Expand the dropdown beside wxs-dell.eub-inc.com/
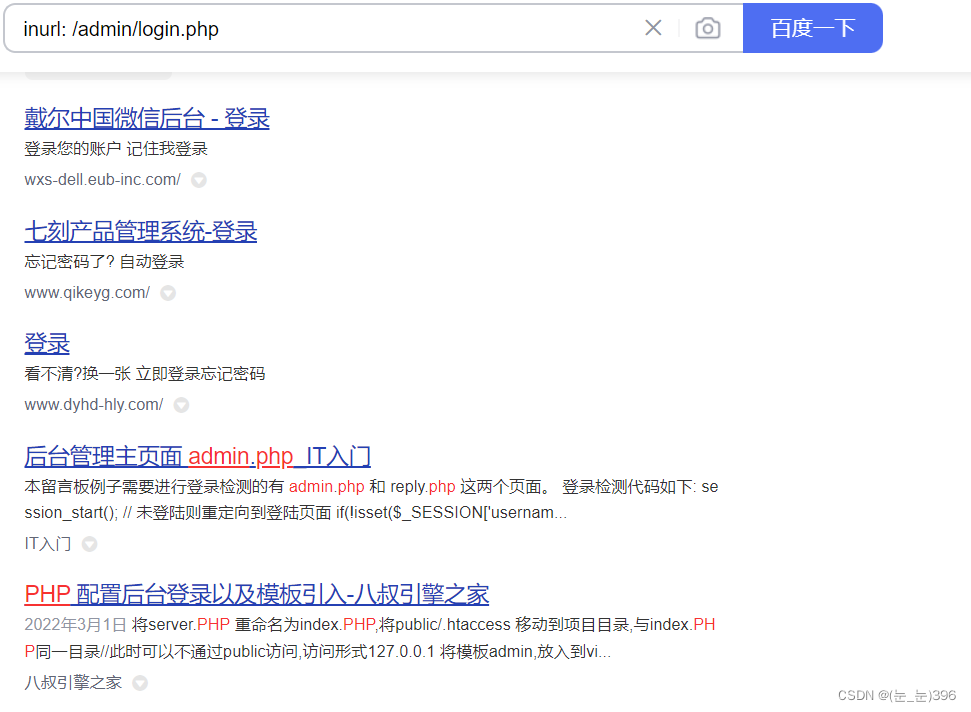 [x=199, y=180]
